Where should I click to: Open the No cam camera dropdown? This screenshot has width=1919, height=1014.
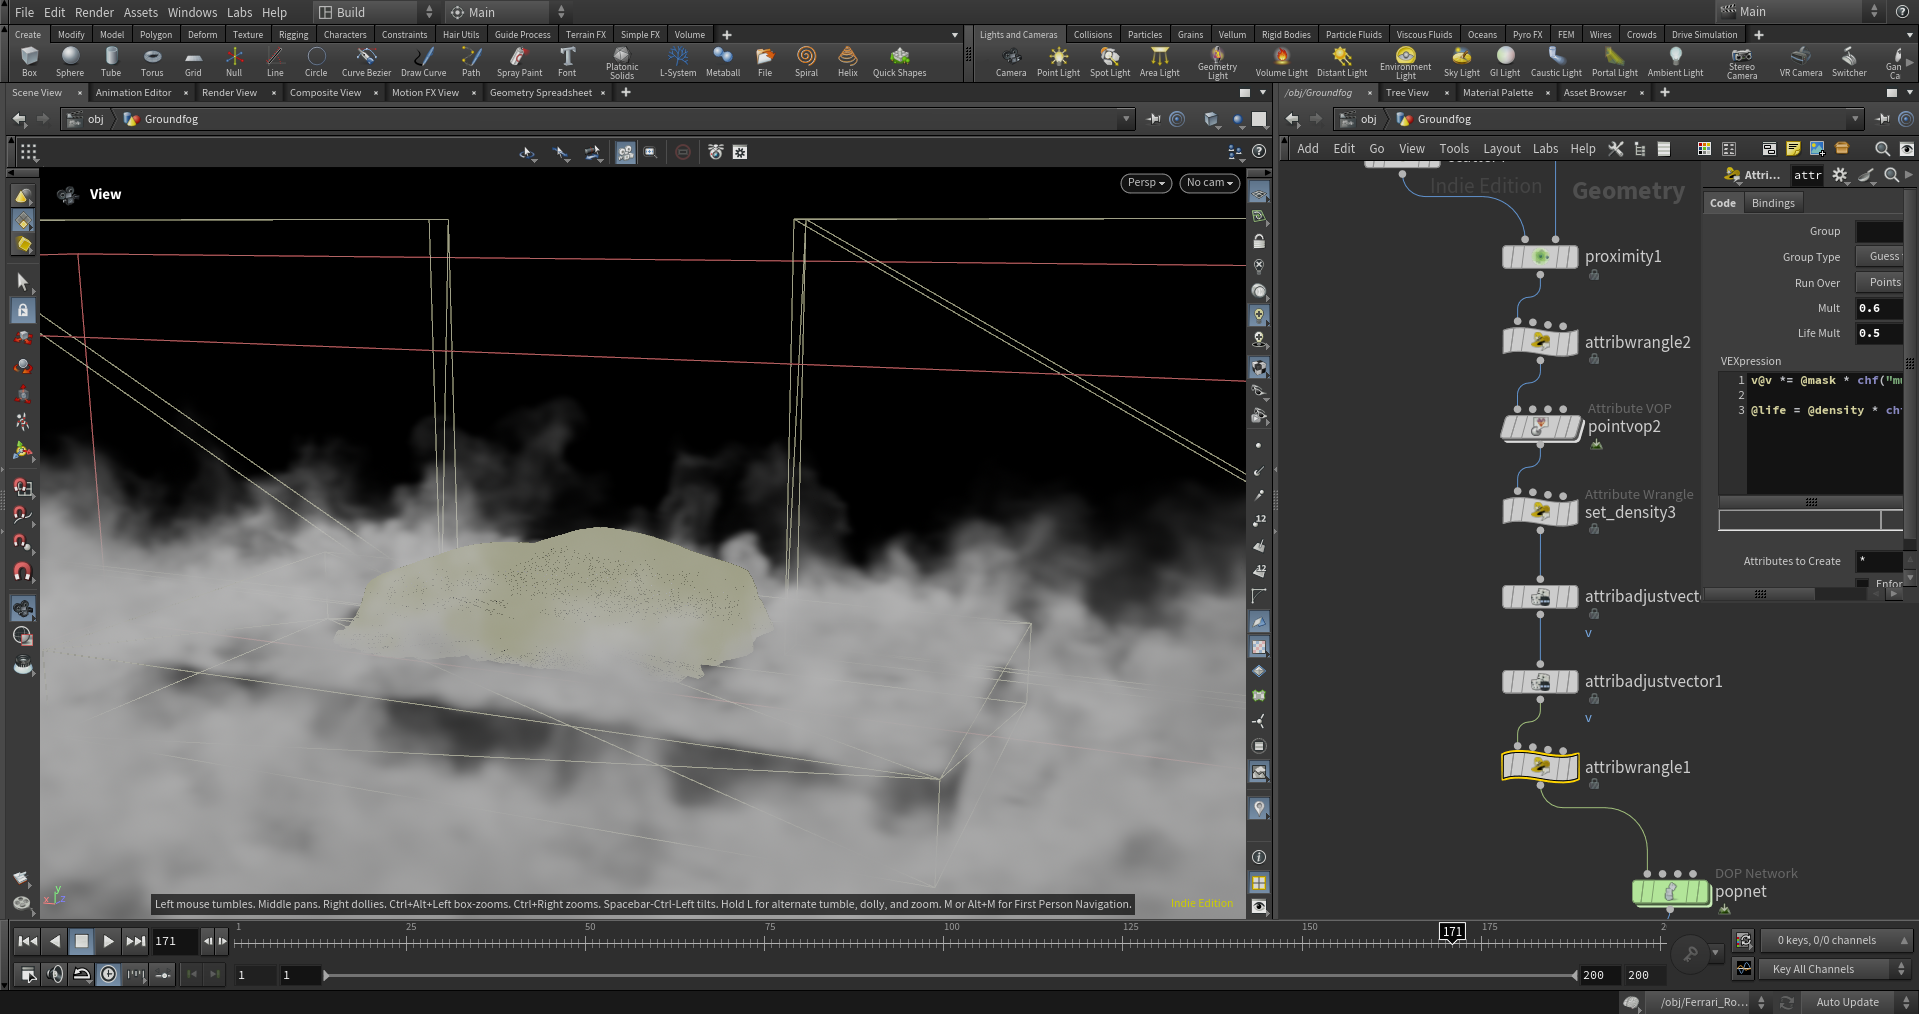tap(1209, 183)
